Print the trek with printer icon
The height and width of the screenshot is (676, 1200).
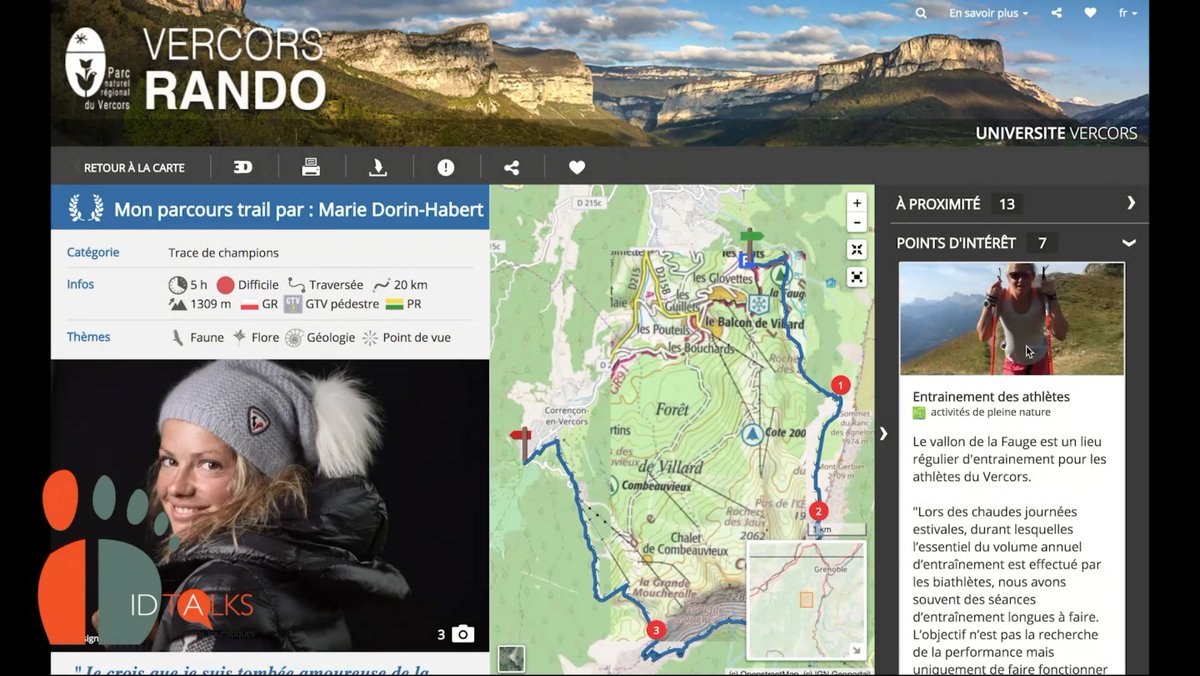[x=311, y=167]
